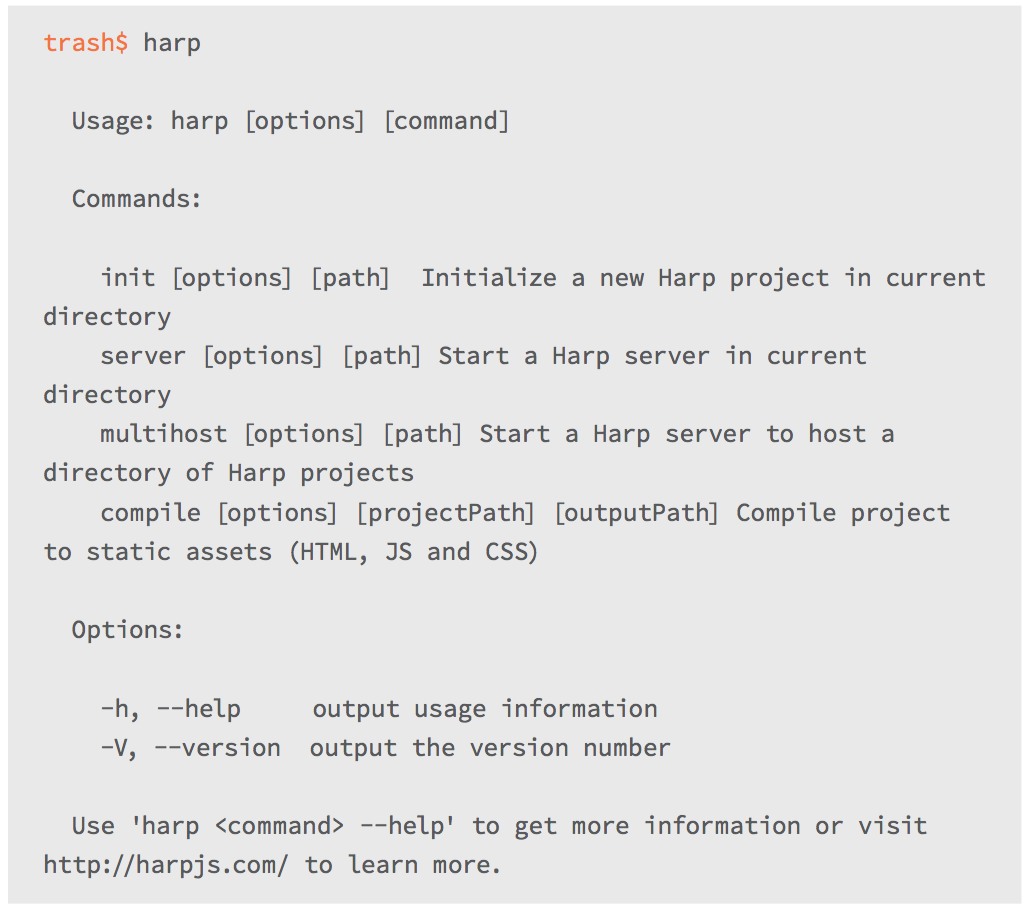The image size is (1029, 911).
Task: Click the [outputPath] argument text
Action: [637, 513]
